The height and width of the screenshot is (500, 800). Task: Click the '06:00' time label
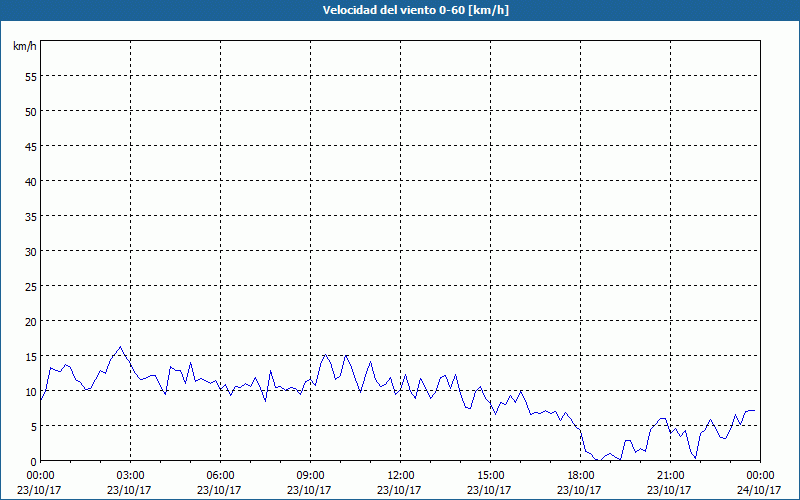coord(220,476)
